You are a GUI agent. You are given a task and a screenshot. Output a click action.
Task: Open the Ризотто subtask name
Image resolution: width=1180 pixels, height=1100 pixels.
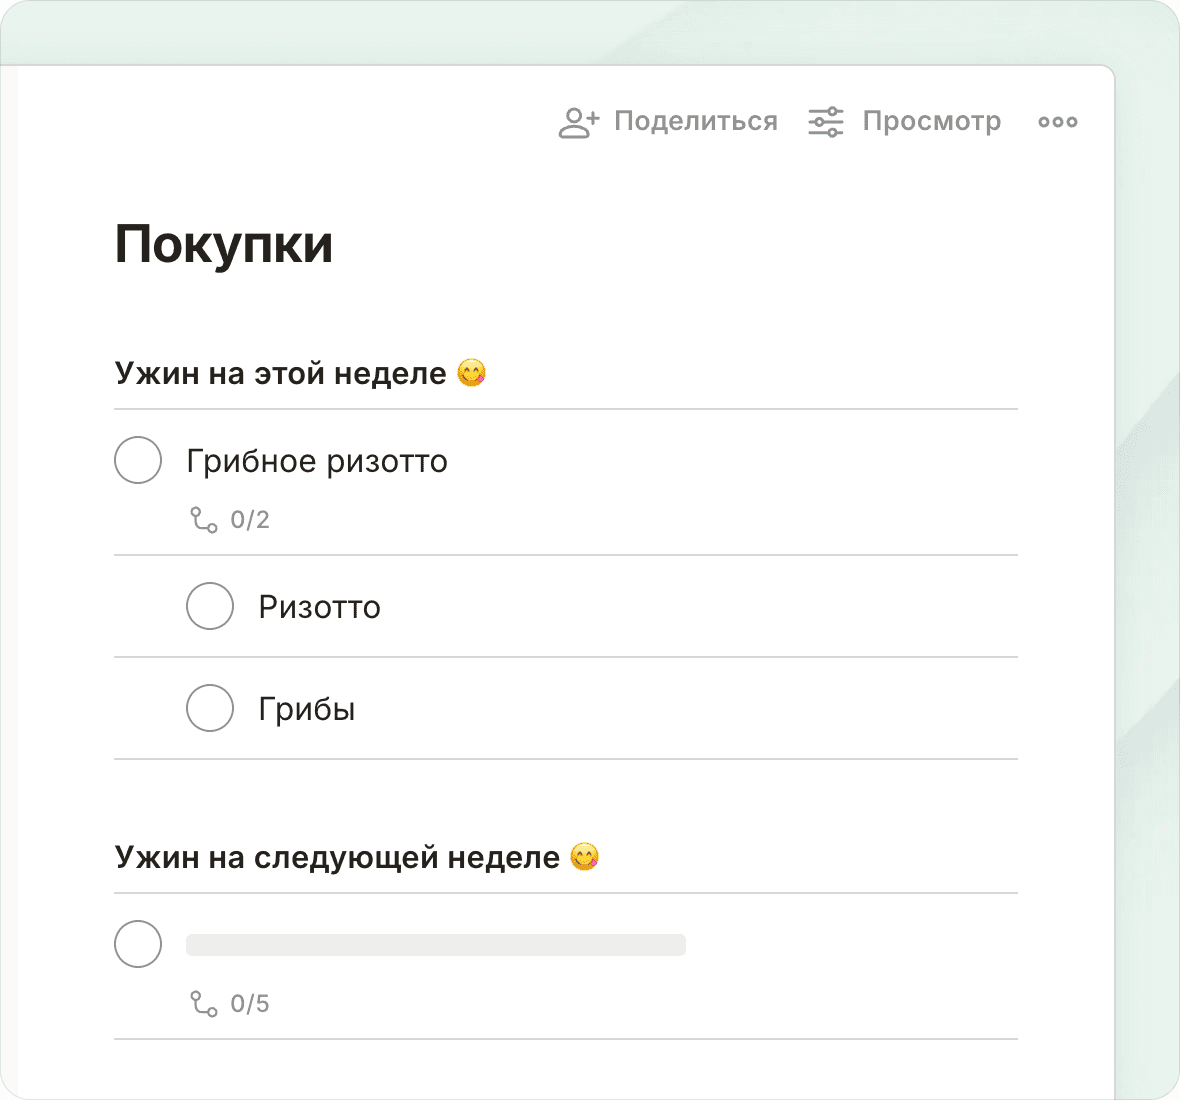319,607
